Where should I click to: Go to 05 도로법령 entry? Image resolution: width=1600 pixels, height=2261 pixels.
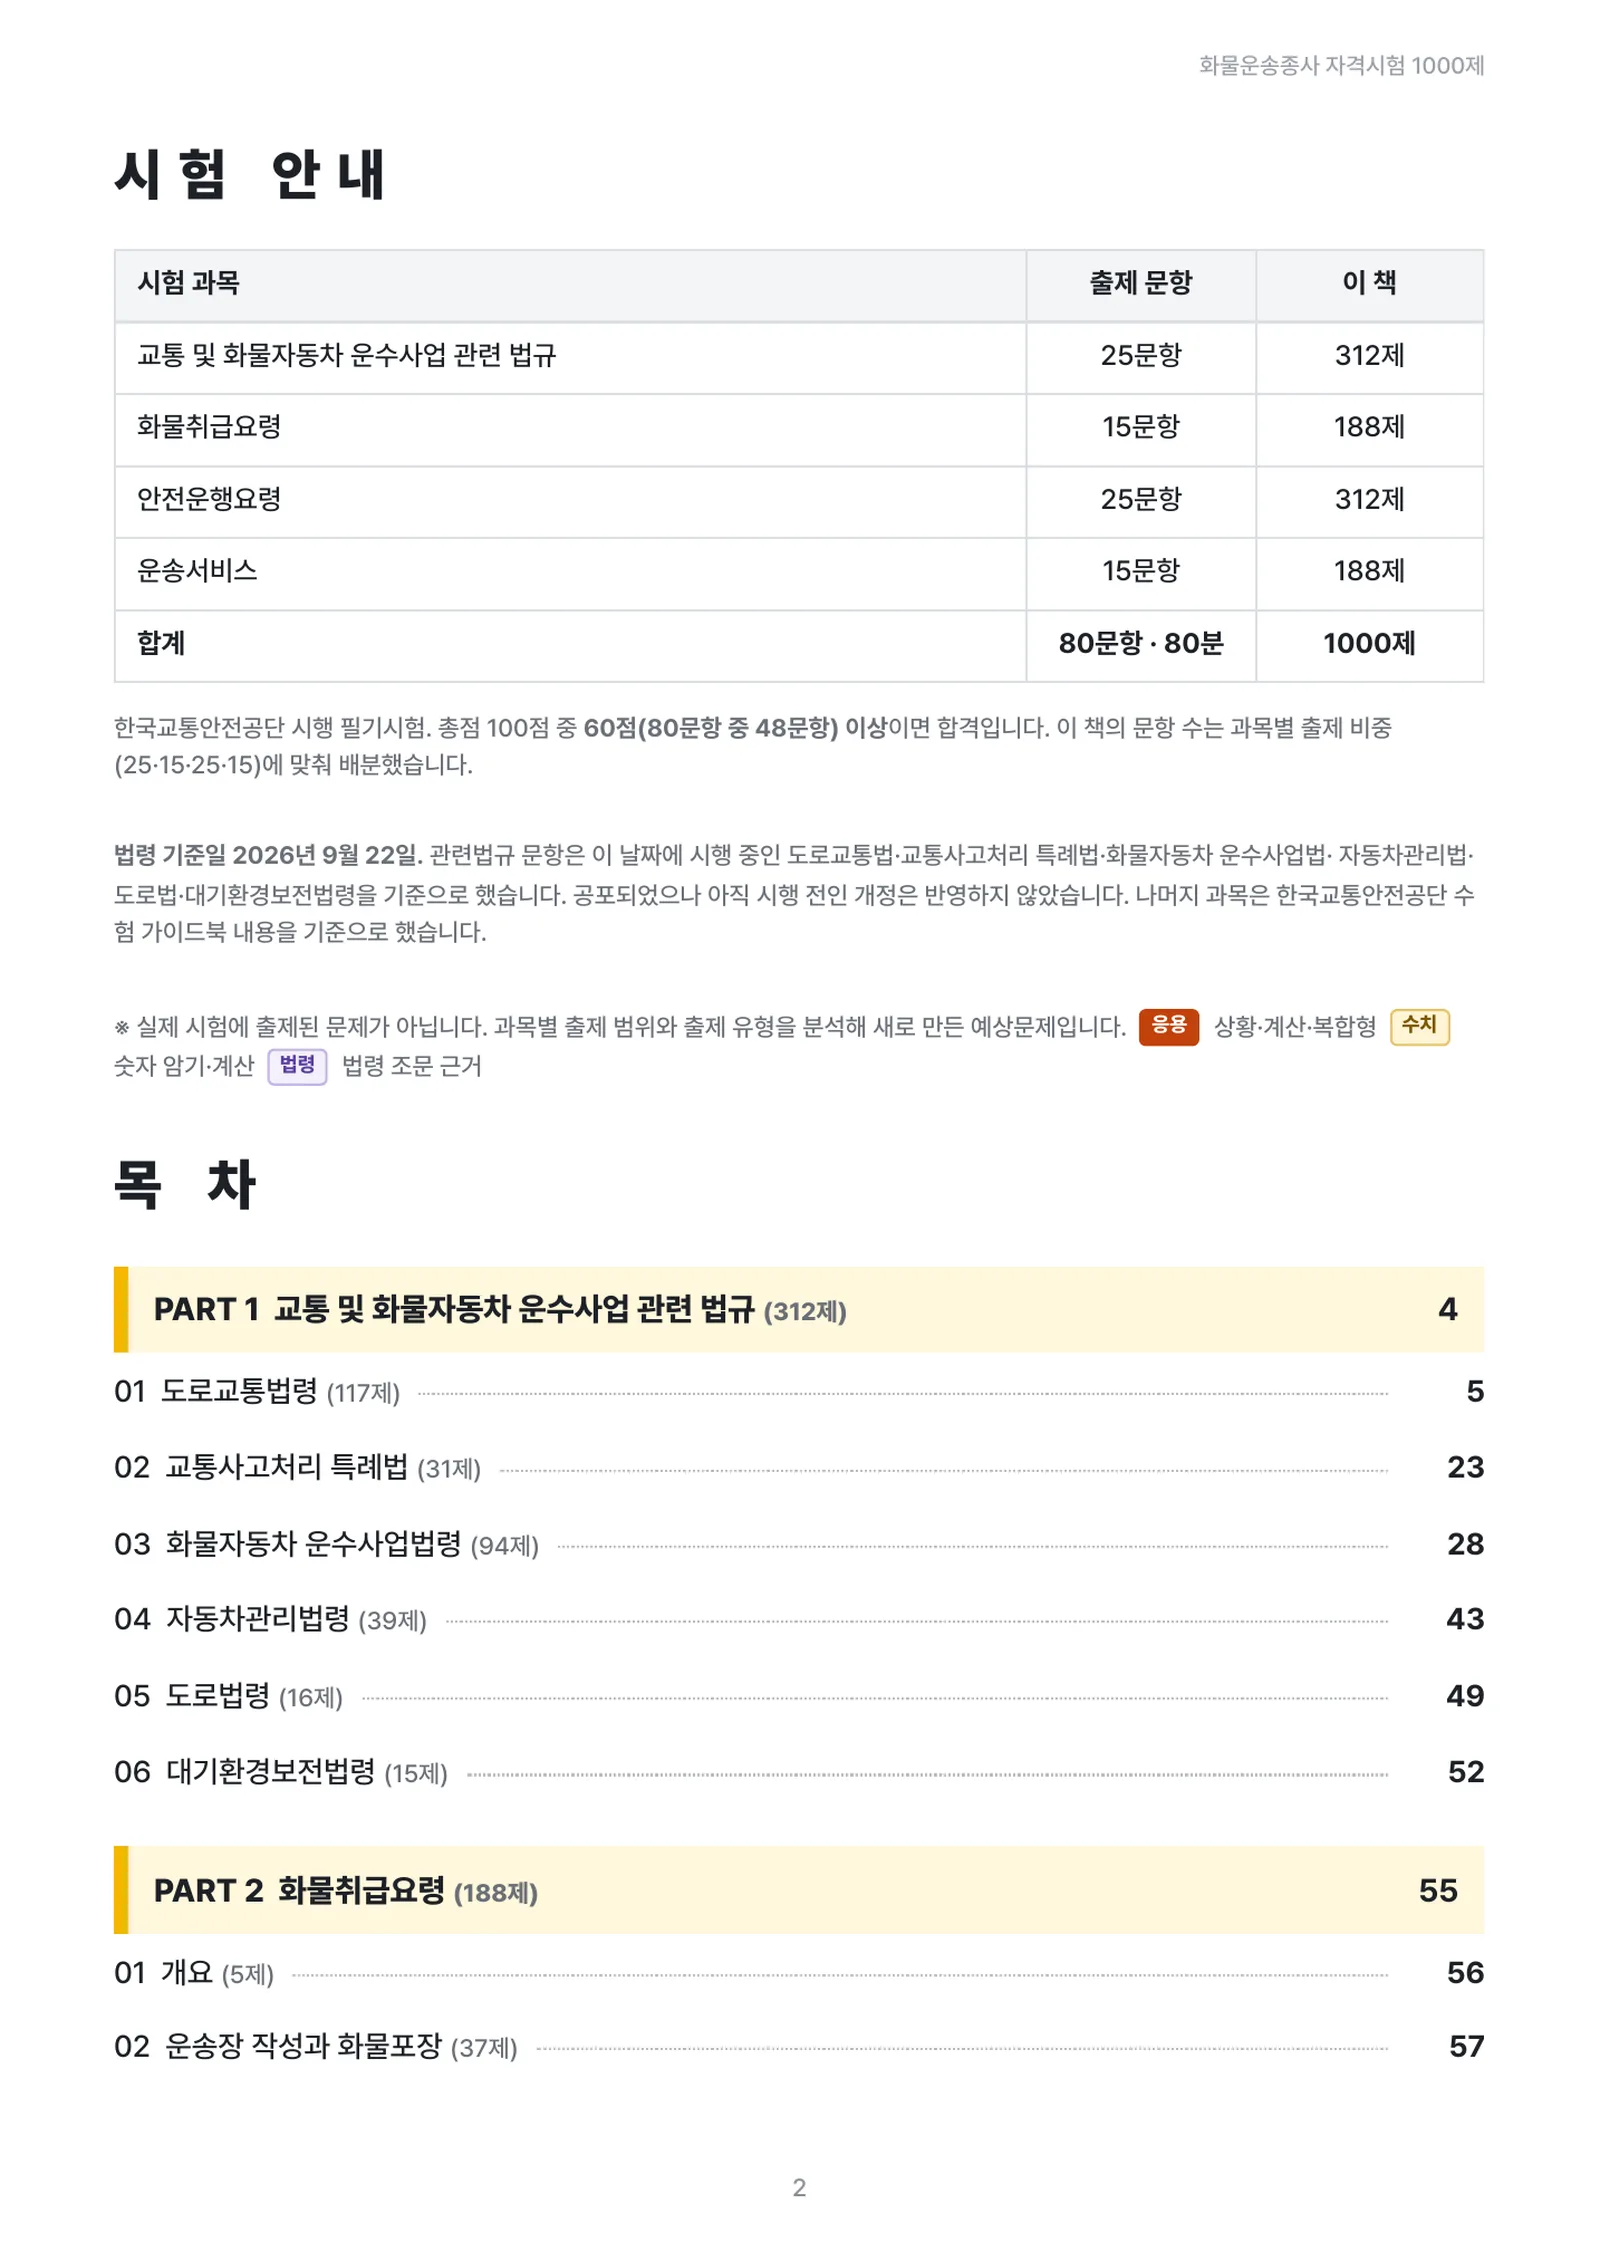click(798, 1695)
